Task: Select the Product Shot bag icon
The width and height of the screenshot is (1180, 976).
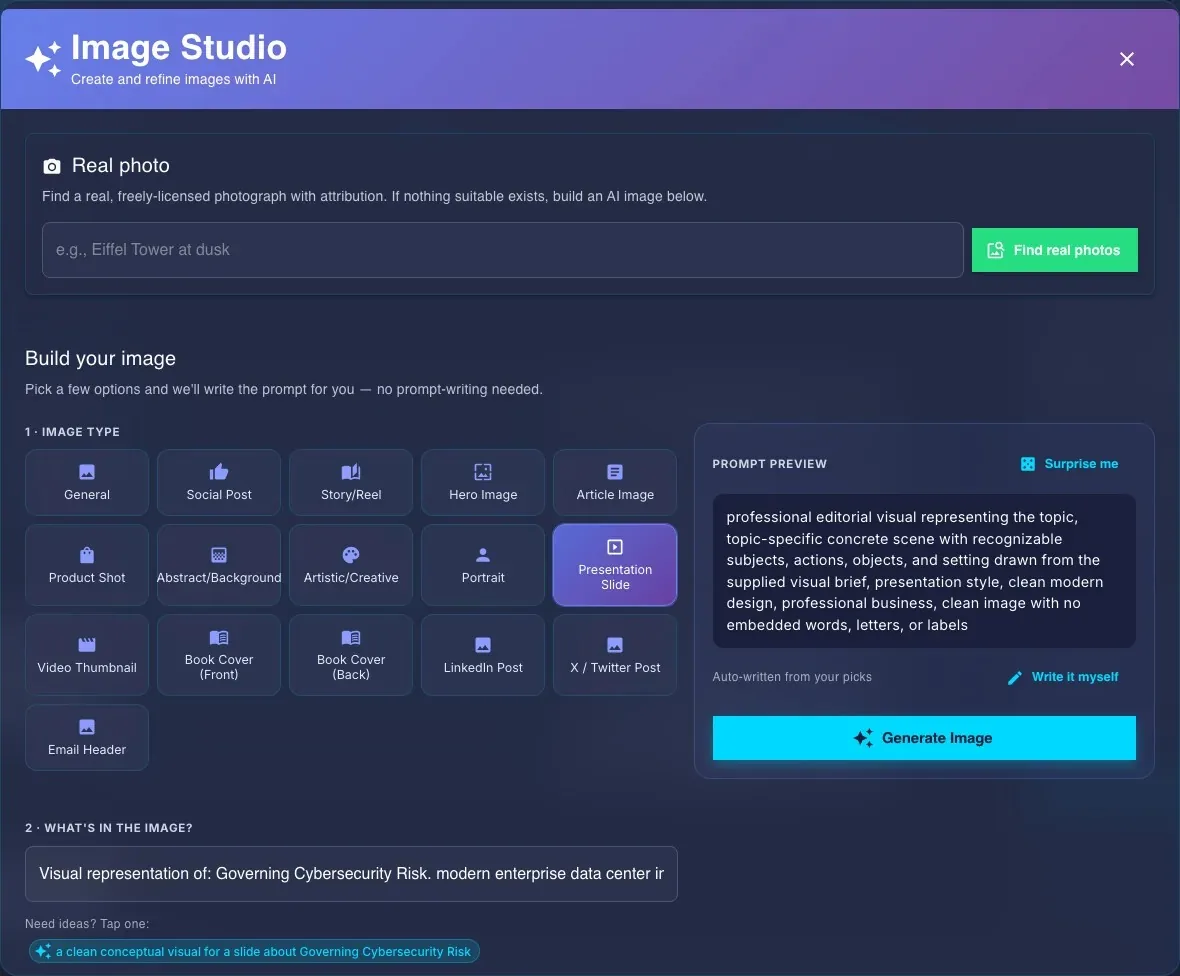Action: (87, 555)
